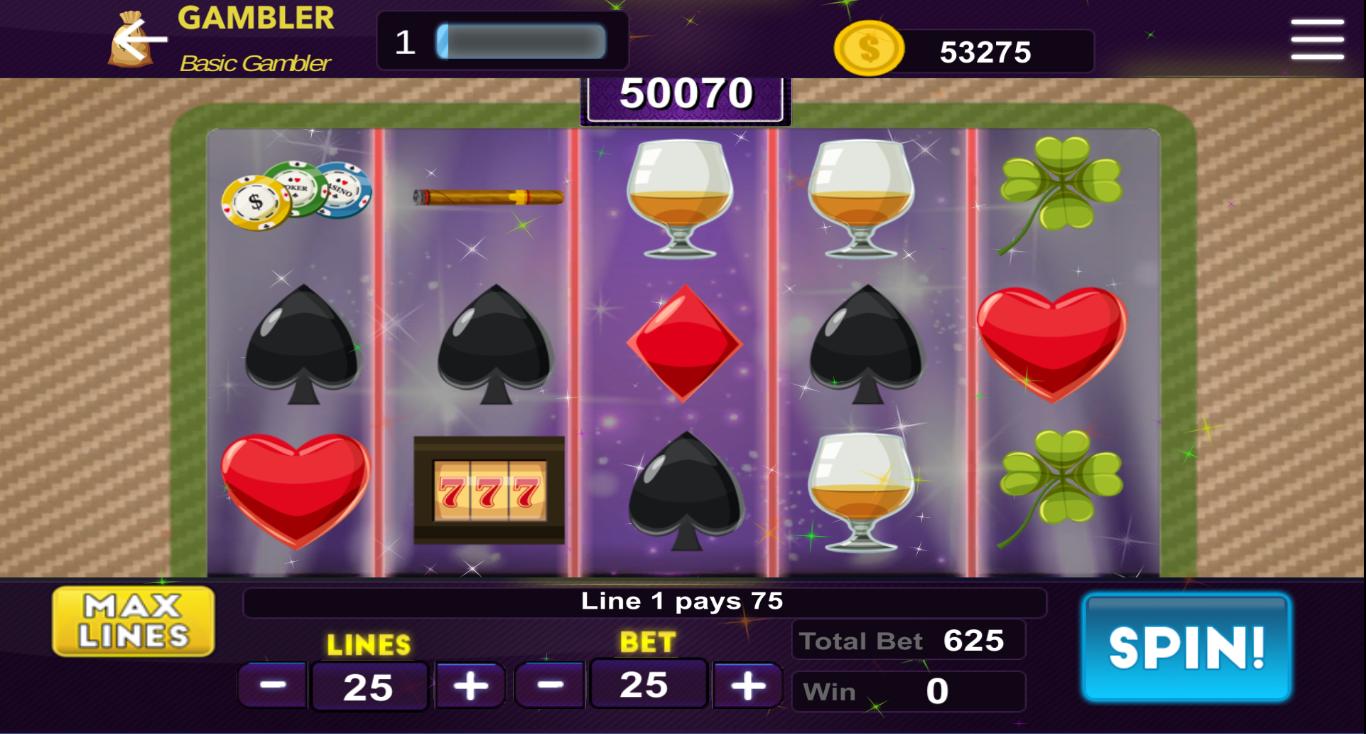This screenshot has width=1366, height=734.
Task: Click the MAX LINES button
Action: [x=134, y=621]
